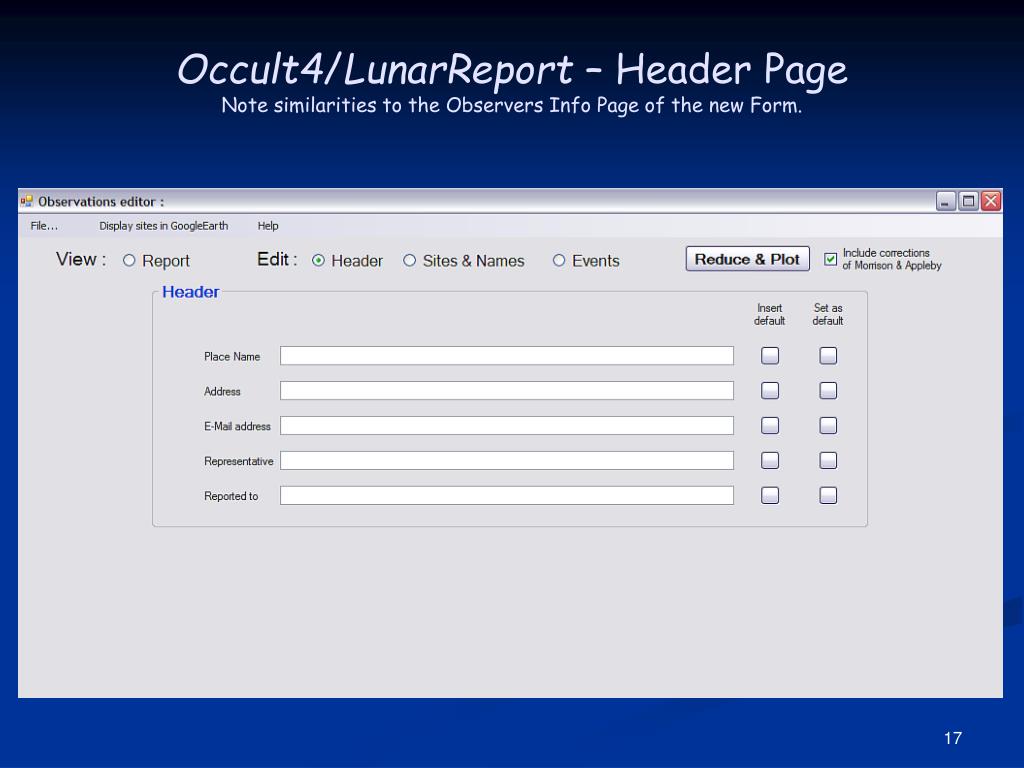This screenshot has width=1024, height=768.
Task: Maximize the Observations editor window
Action: click(968, 201)
